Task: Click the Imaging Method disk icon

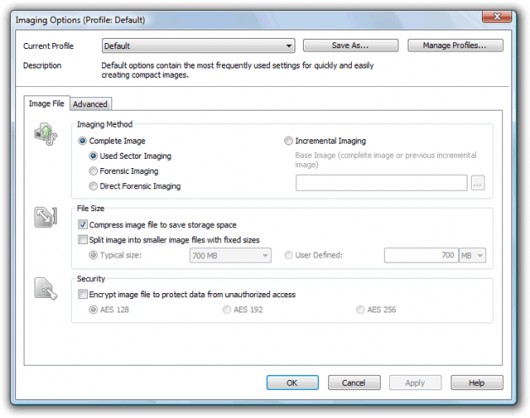Action: (46, 134)
